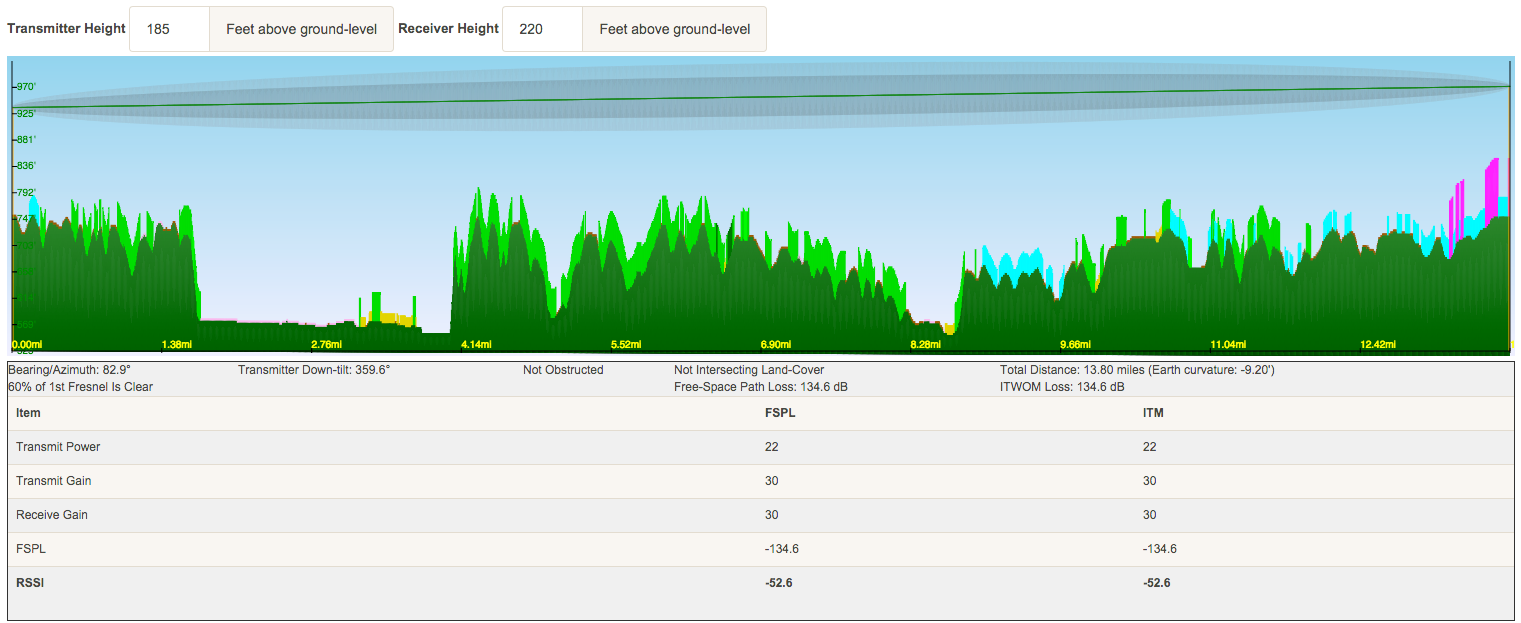The height and width of the screenshot is (623, 1521).
Task: Click the 836' elevation axis label
Action: [x=25, y=166]
